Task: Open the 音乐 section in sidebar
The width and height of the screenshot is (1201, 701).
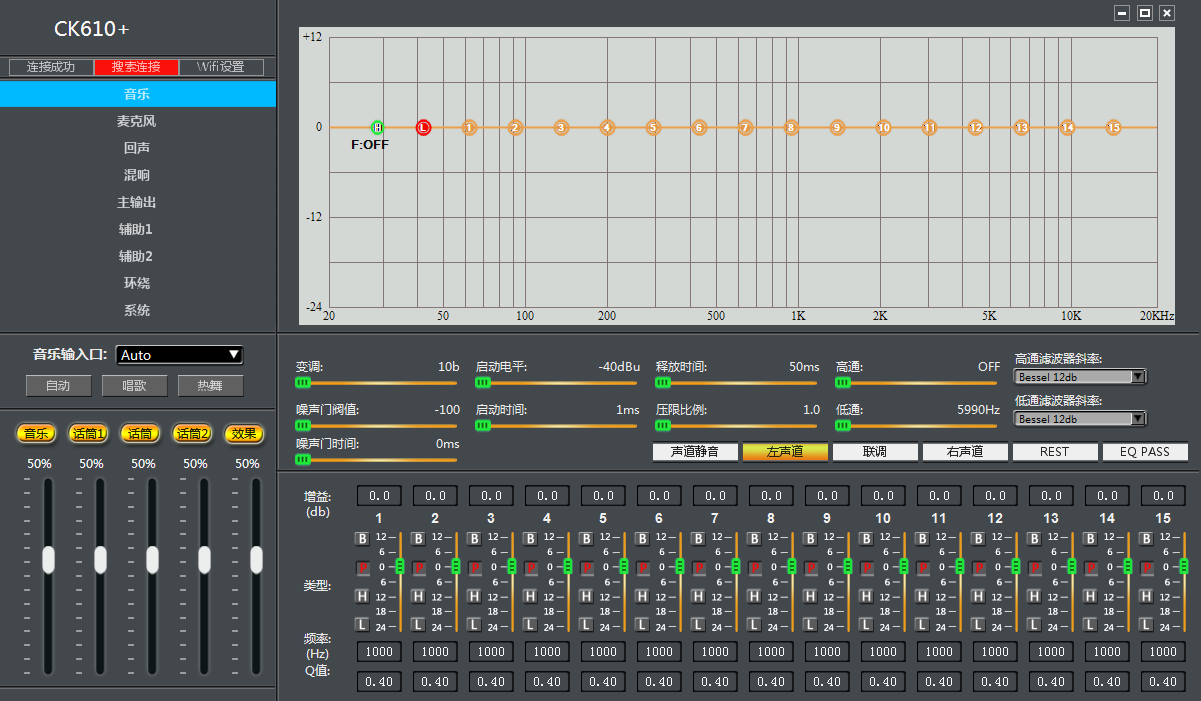Action: coord(137,94)
